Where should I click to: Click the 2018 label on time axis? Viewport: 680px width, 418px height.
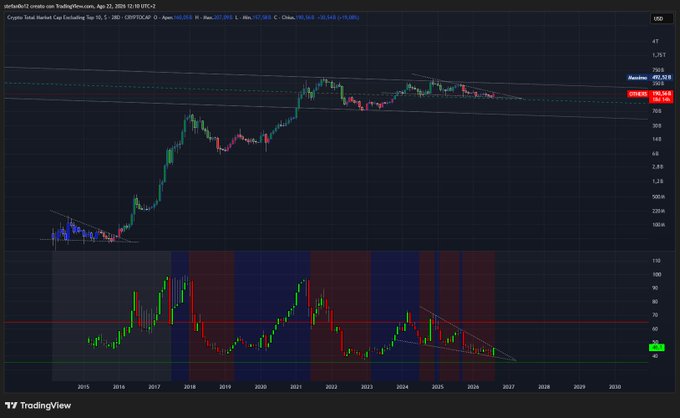coord(190,387)
